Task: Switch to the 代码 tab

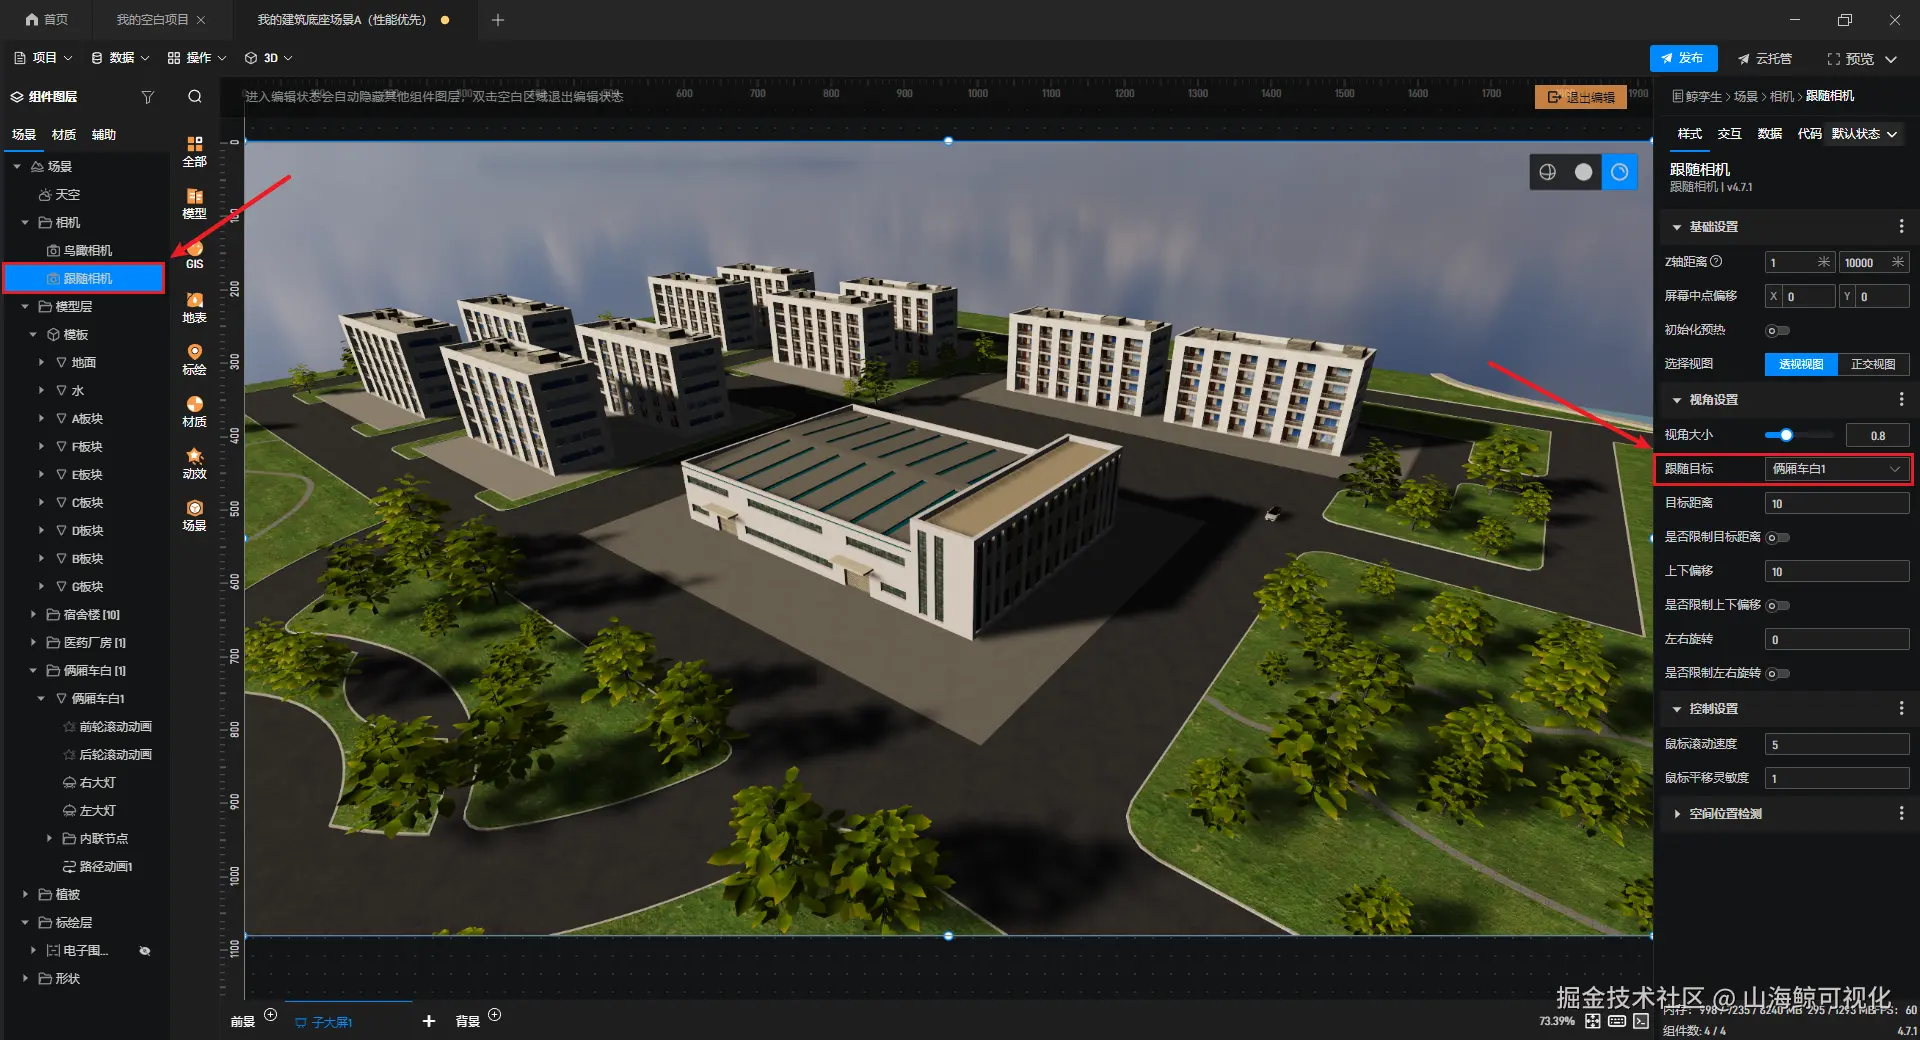Action: (x=1809, y=134)
